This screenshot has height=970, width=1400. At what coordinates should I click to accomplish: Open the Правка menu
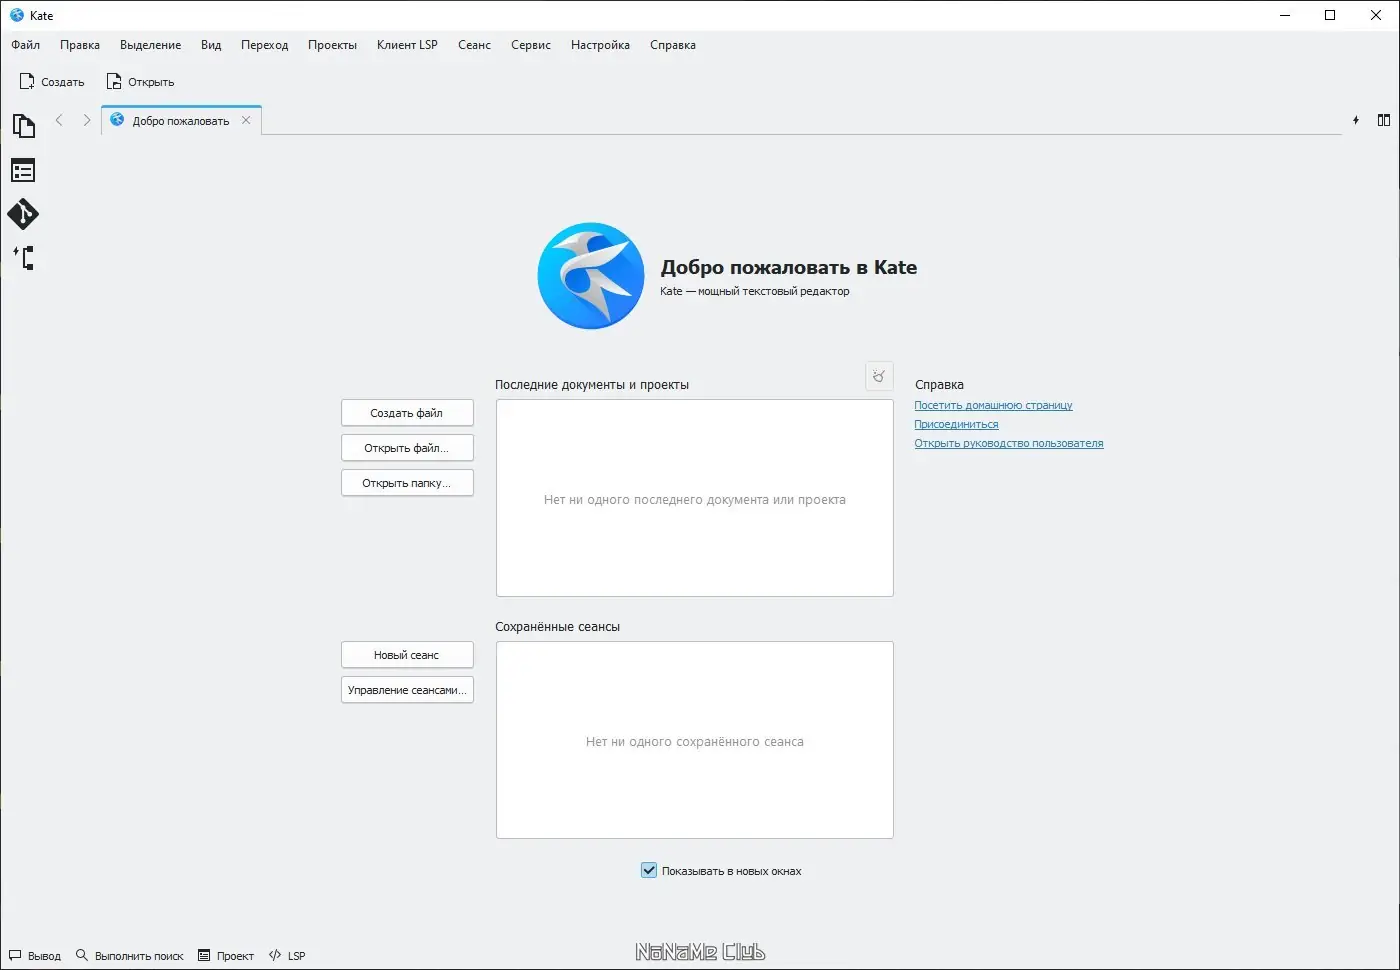pos(80,45)
